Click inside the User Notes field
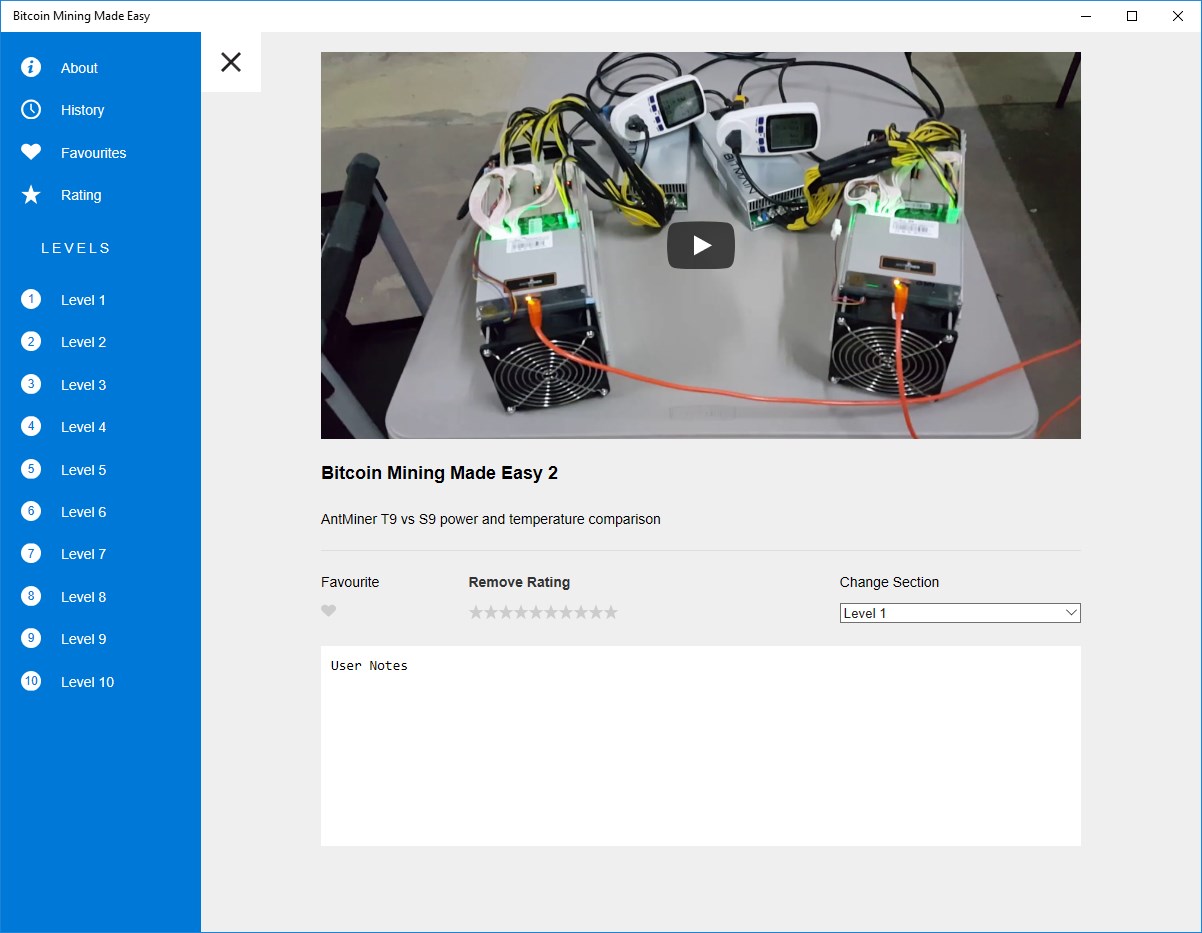Image resolution: width=1202 pixels, height=933 pixels. 700,745
